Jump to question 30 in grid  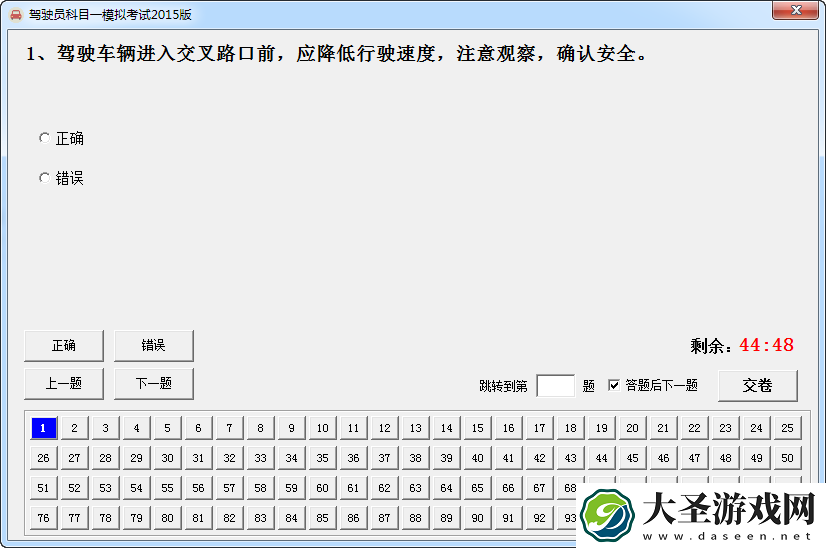168,458
